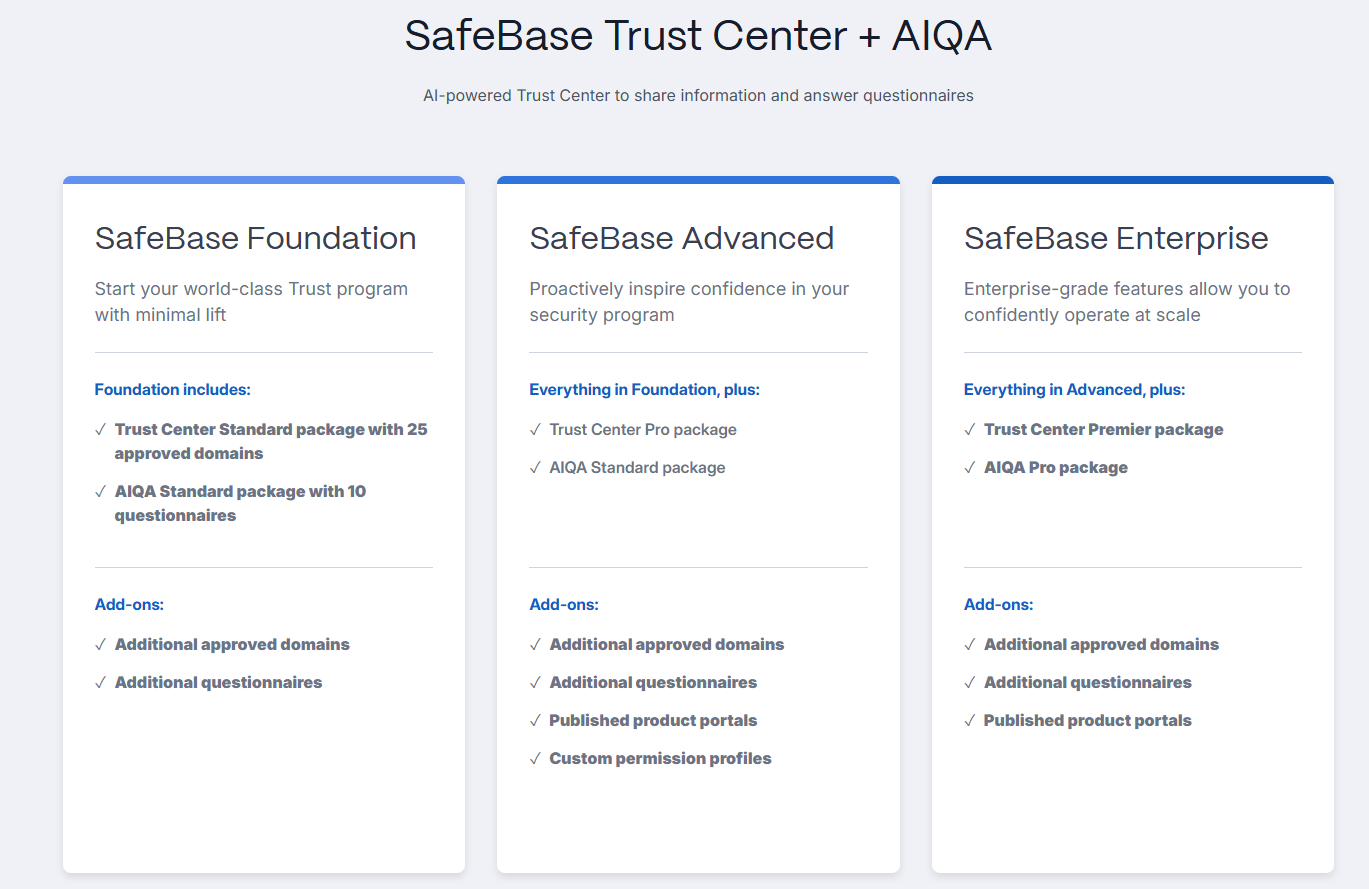Click checkmark beside Trust Center Pro package
The width and height of the screenshot is (1369, 889).
coord(535,430)
